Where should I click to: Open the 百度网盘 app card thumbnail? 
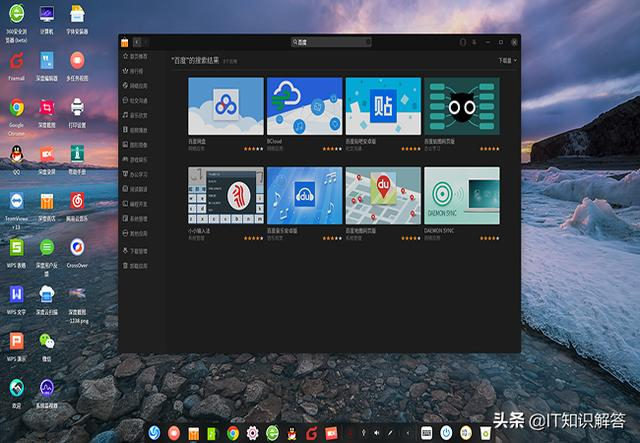226,106
